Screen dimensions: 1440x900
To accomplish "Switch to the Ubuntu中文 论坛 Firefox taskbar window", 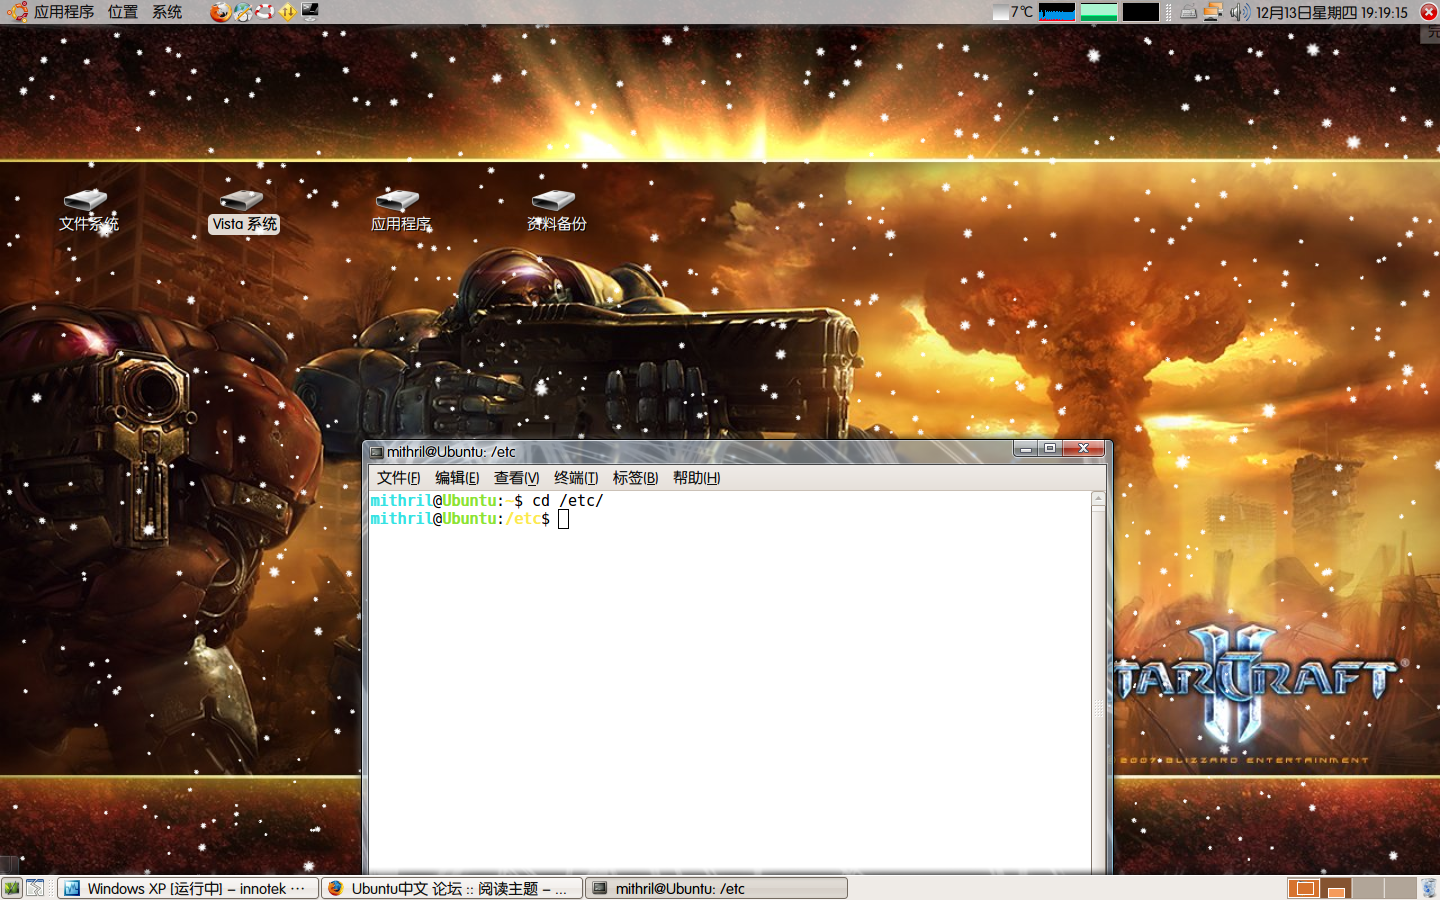I will tap(452, 888).
